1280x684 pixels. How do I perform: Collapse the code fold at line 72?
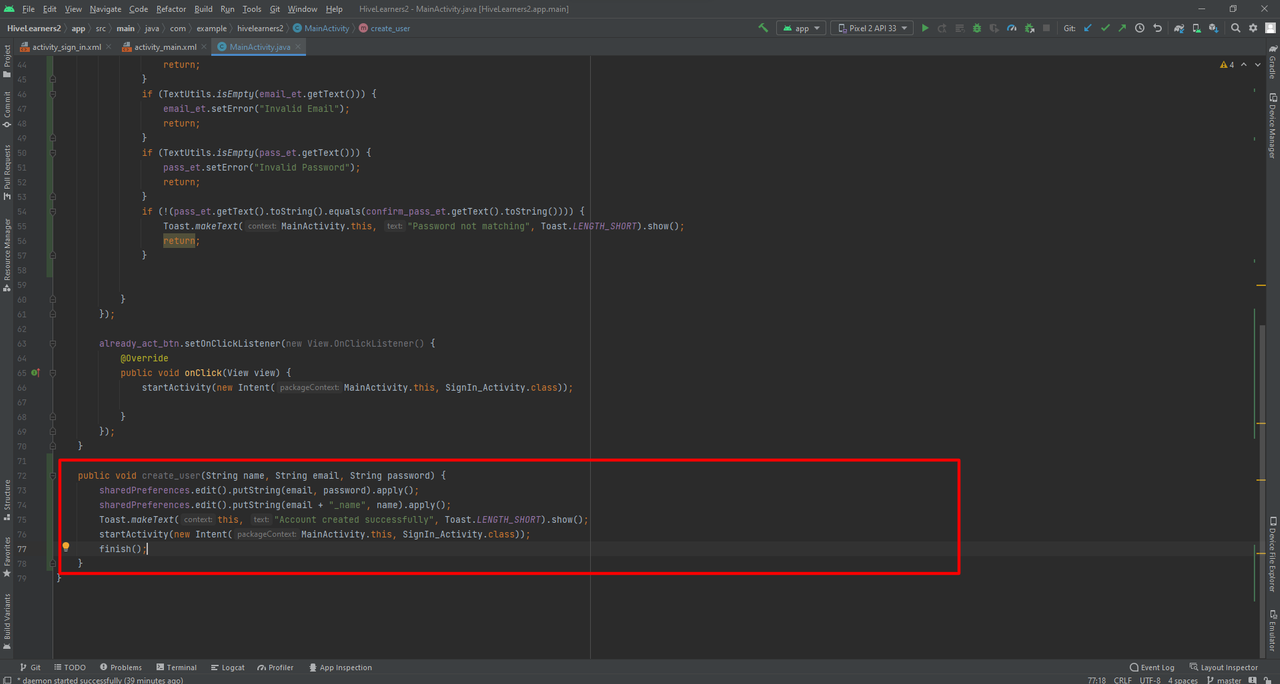[53, 475]
